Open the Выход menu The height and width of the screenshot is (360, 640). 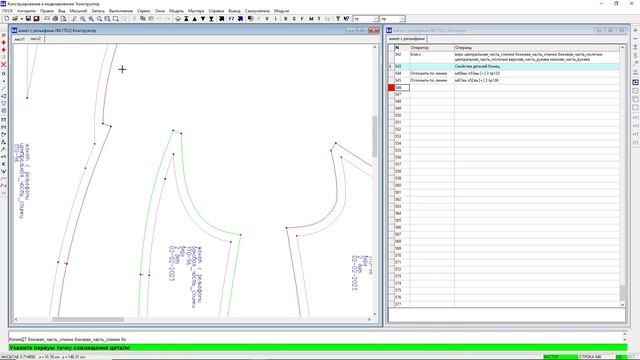234,11
